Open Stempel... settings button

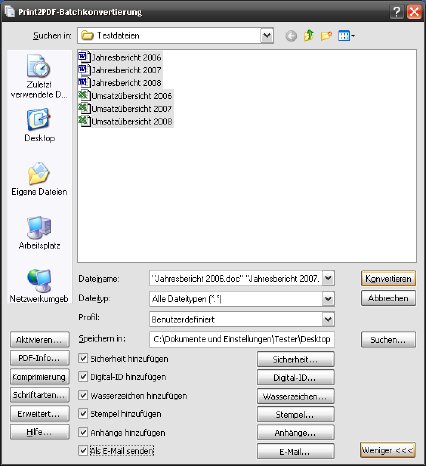click(x=295, y=415)
